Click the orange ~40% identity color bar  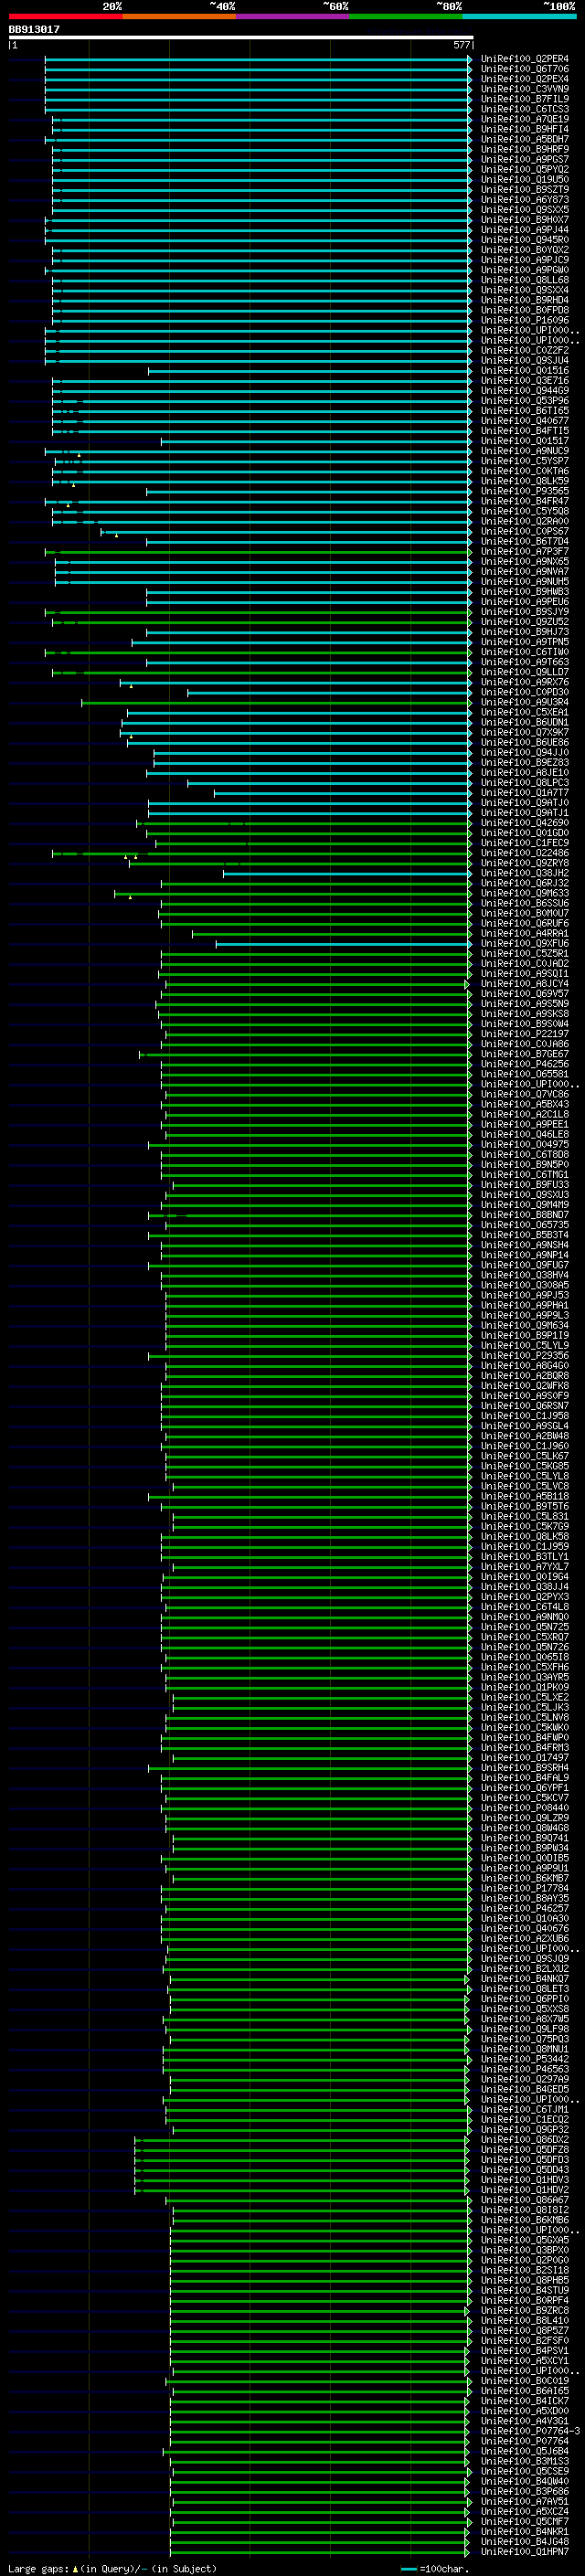pos(179,16)
